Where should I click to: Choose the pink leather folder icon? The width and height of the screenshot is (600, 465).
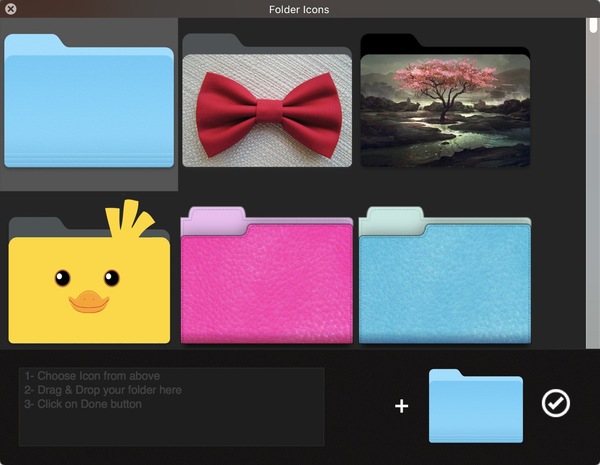[267, 275]
